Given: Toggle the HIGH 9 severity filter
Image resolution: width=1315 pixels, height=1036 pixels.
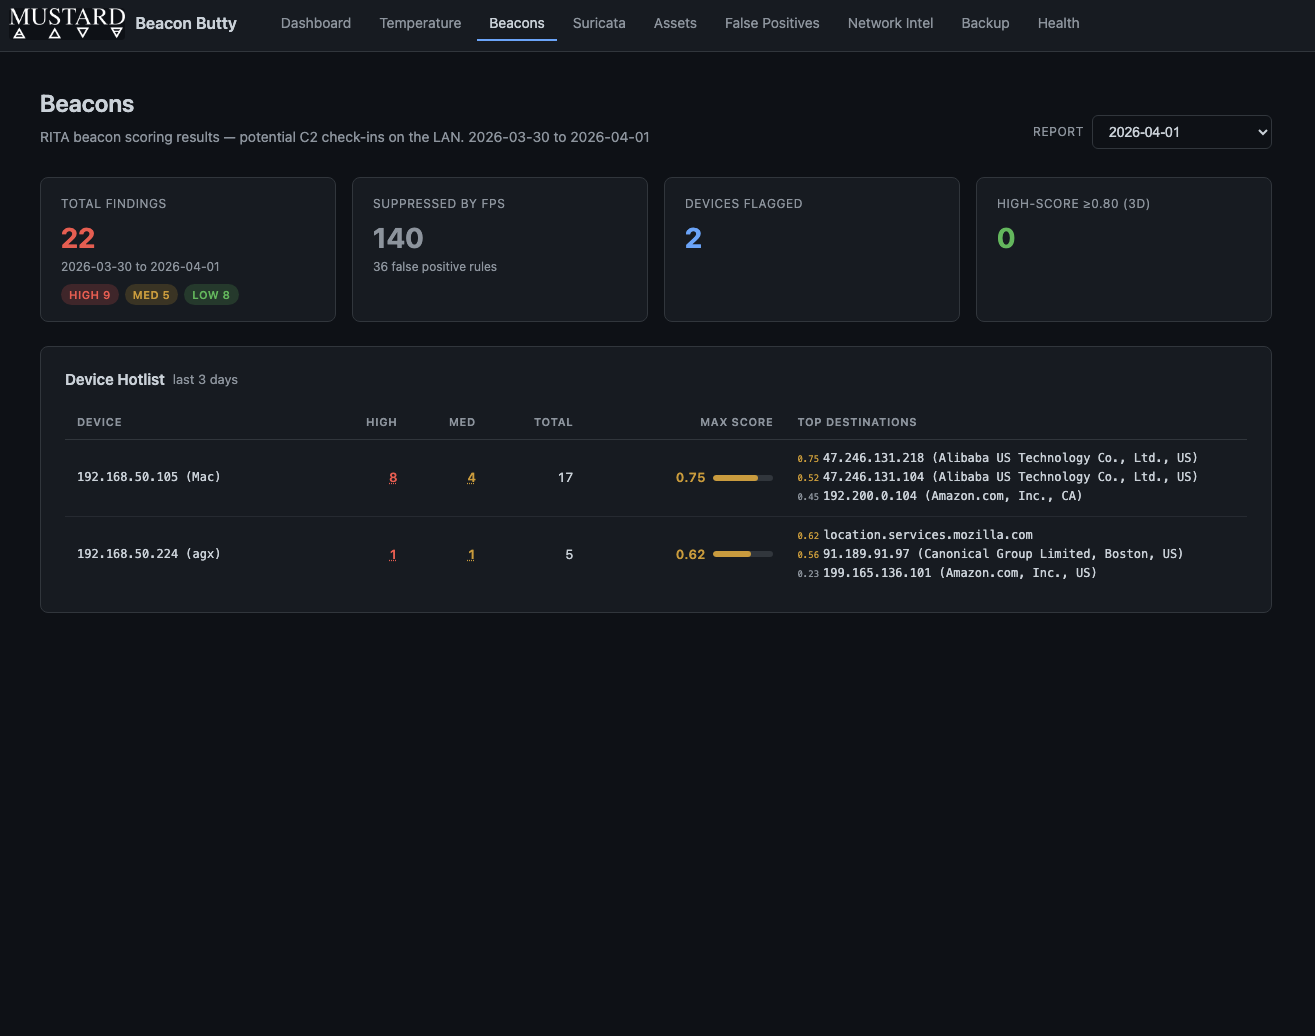Looking at the screenshot, I should [x=89, y=294].
